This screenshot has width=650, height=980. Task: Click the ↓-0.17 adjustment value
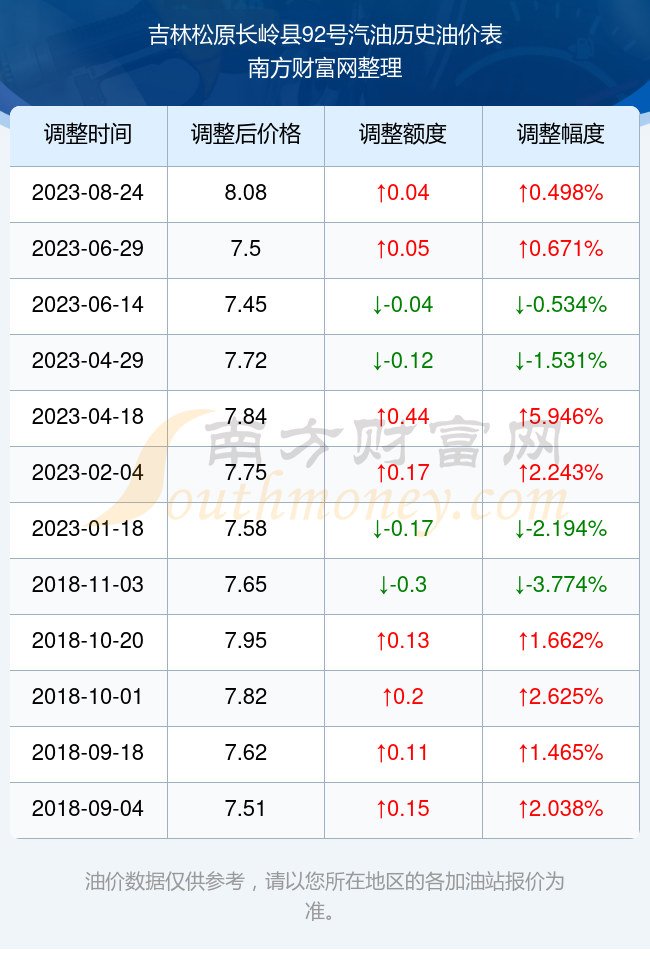(403, 529)
